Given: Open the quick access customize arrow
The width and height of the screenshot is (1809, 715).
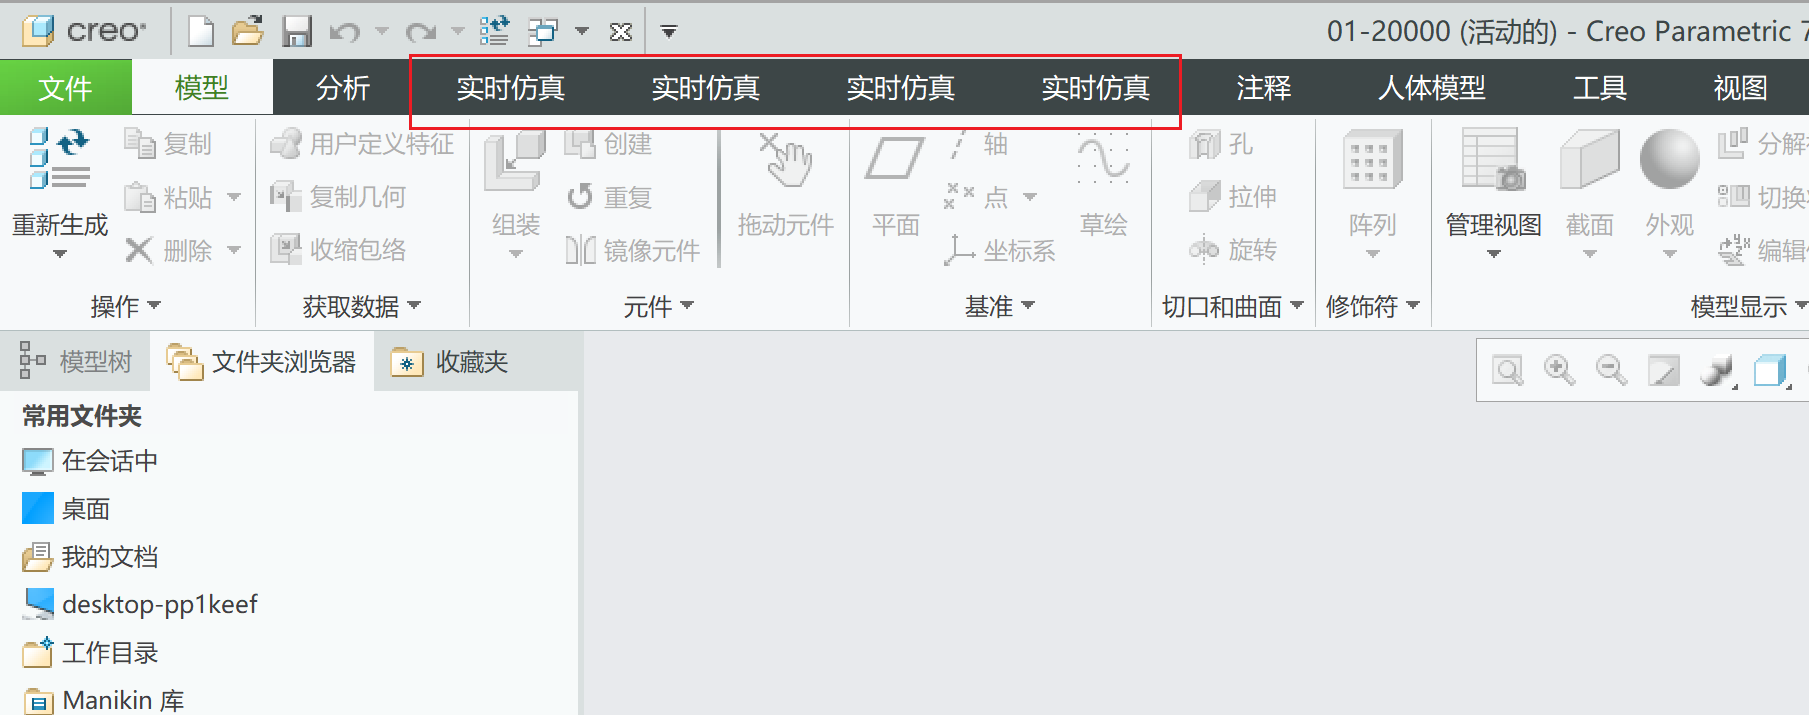Looking at the screenshot, I should coord(669,32).
